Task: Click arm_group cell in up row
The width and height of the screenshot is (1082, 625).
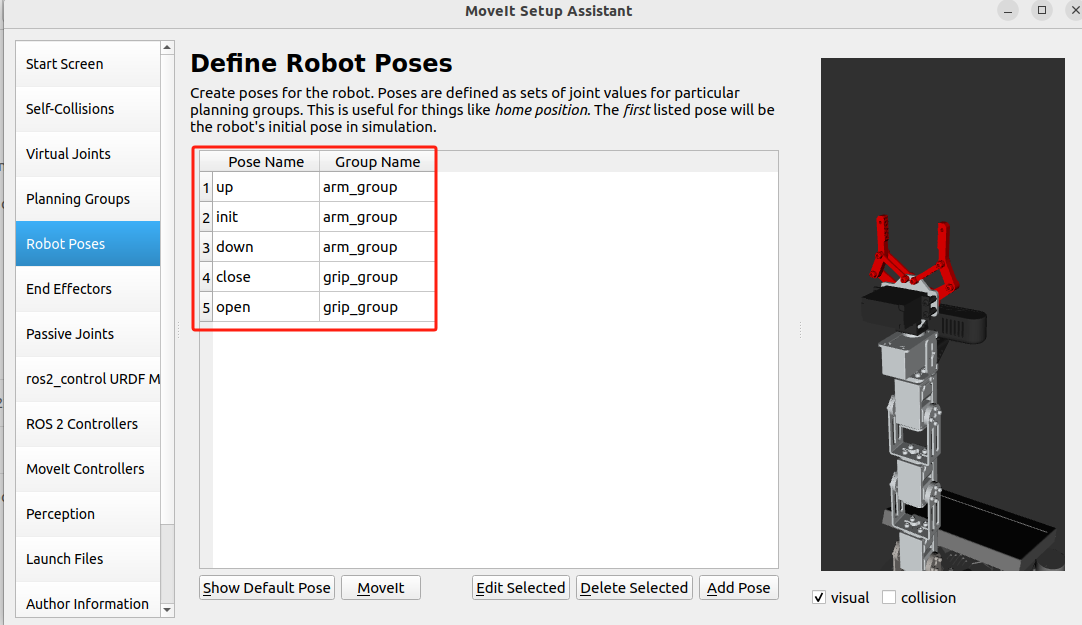Action: point(377,187)
